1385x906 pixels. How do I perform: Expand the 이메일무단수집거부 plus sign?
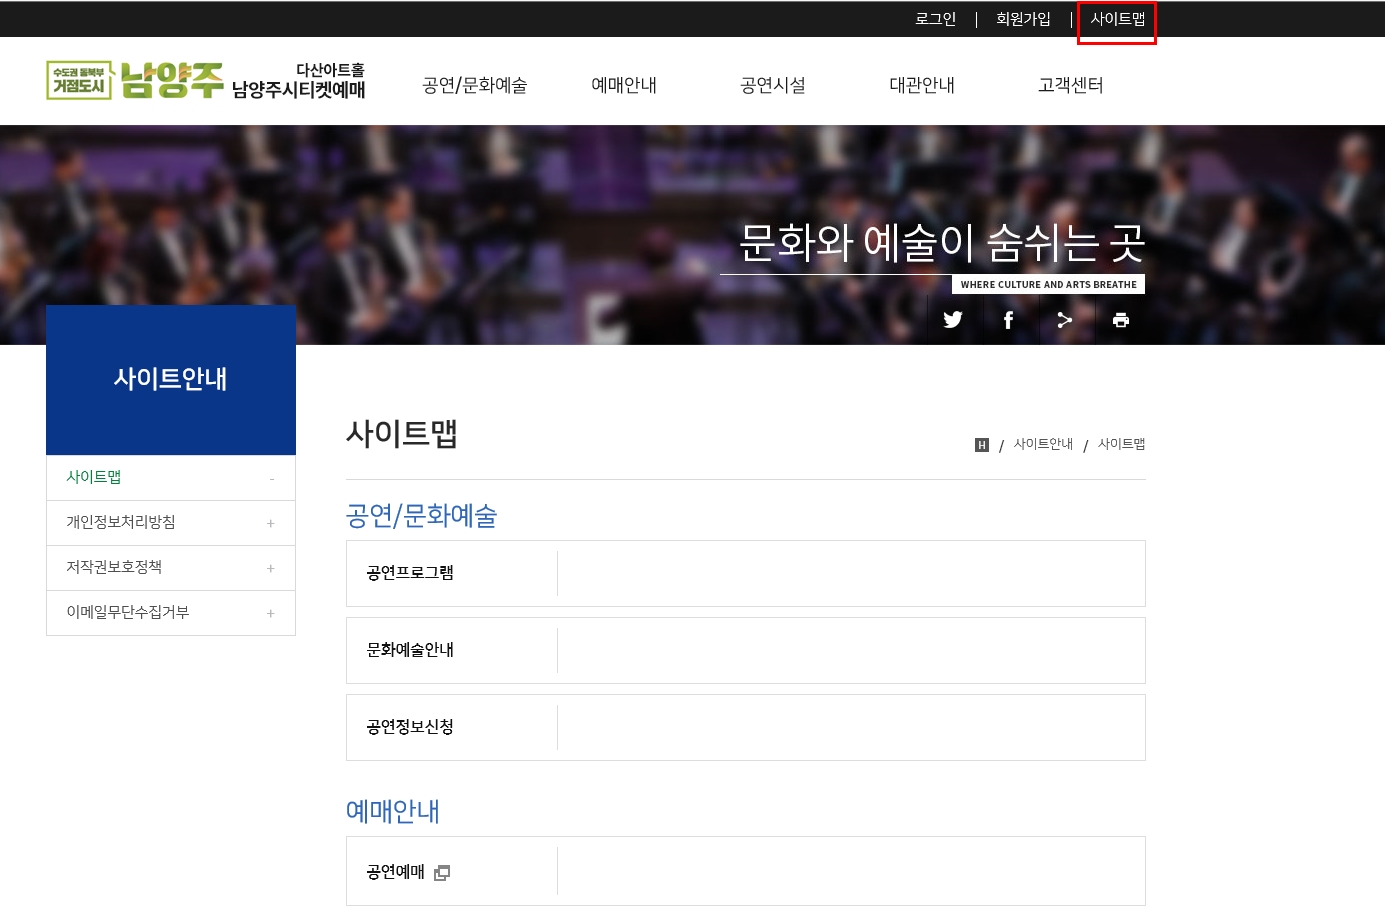click(x=270, y=613)
